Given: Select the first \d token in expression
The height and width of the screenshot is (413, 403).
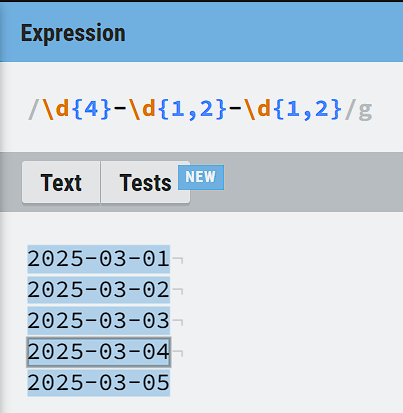Looking at the screenshot, I should click(56, 109).
